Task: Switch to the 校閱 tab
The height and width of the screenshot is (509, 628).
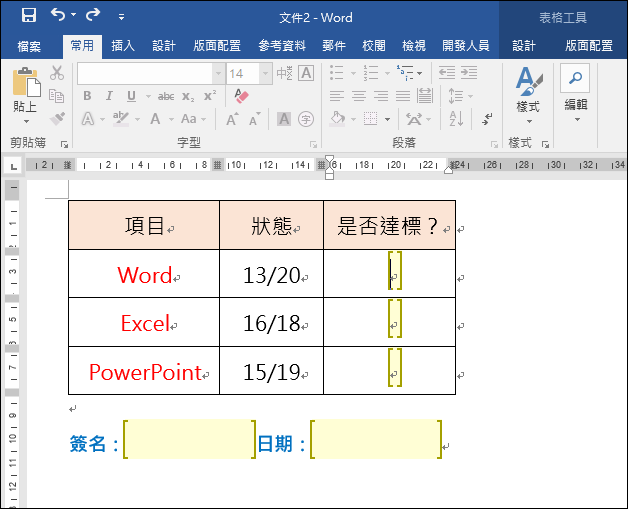Action: 374,46
